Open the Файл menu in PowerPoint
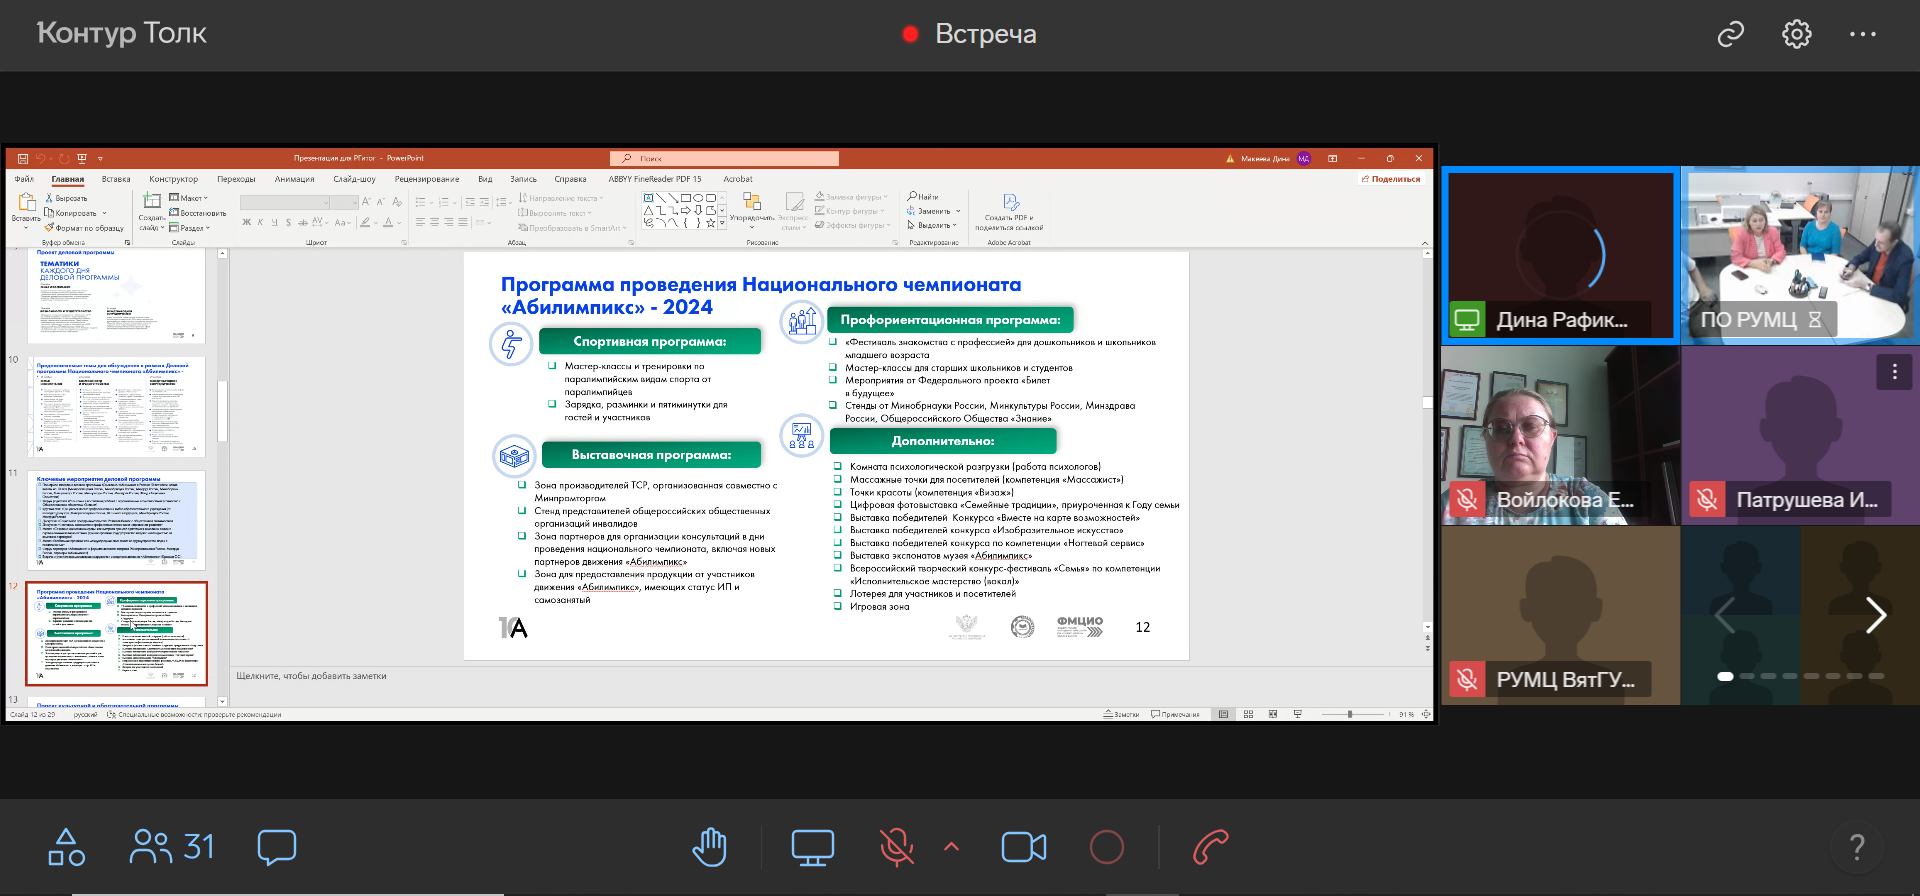 [24, 179]
